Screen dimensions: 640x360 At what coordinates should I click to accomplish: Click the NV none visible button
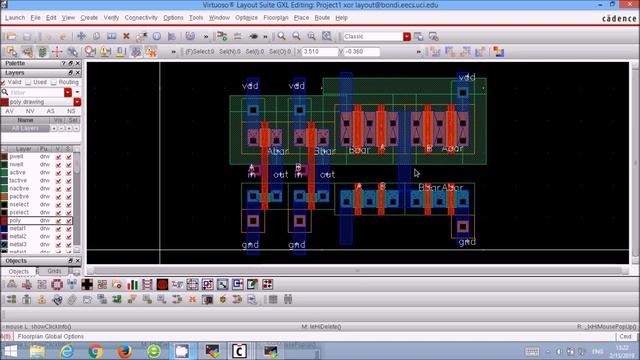click(x=30, y=111)
